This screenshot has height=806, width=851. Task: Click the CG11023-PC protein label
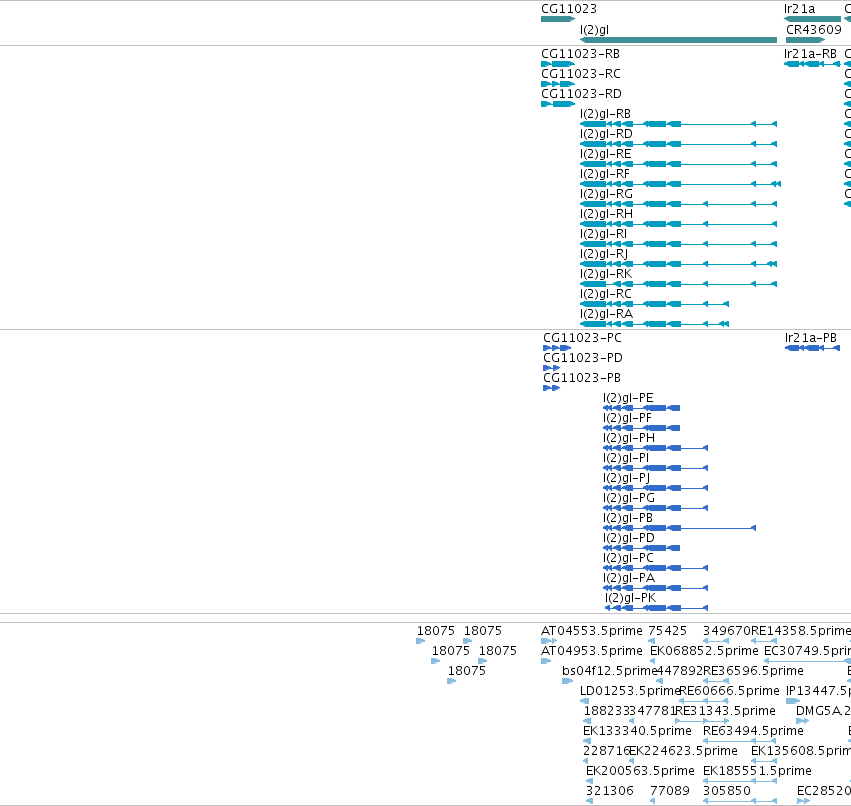582,338
